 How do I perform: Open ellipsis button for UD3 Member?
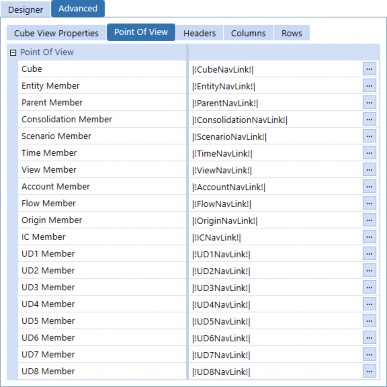click(369, 287)
